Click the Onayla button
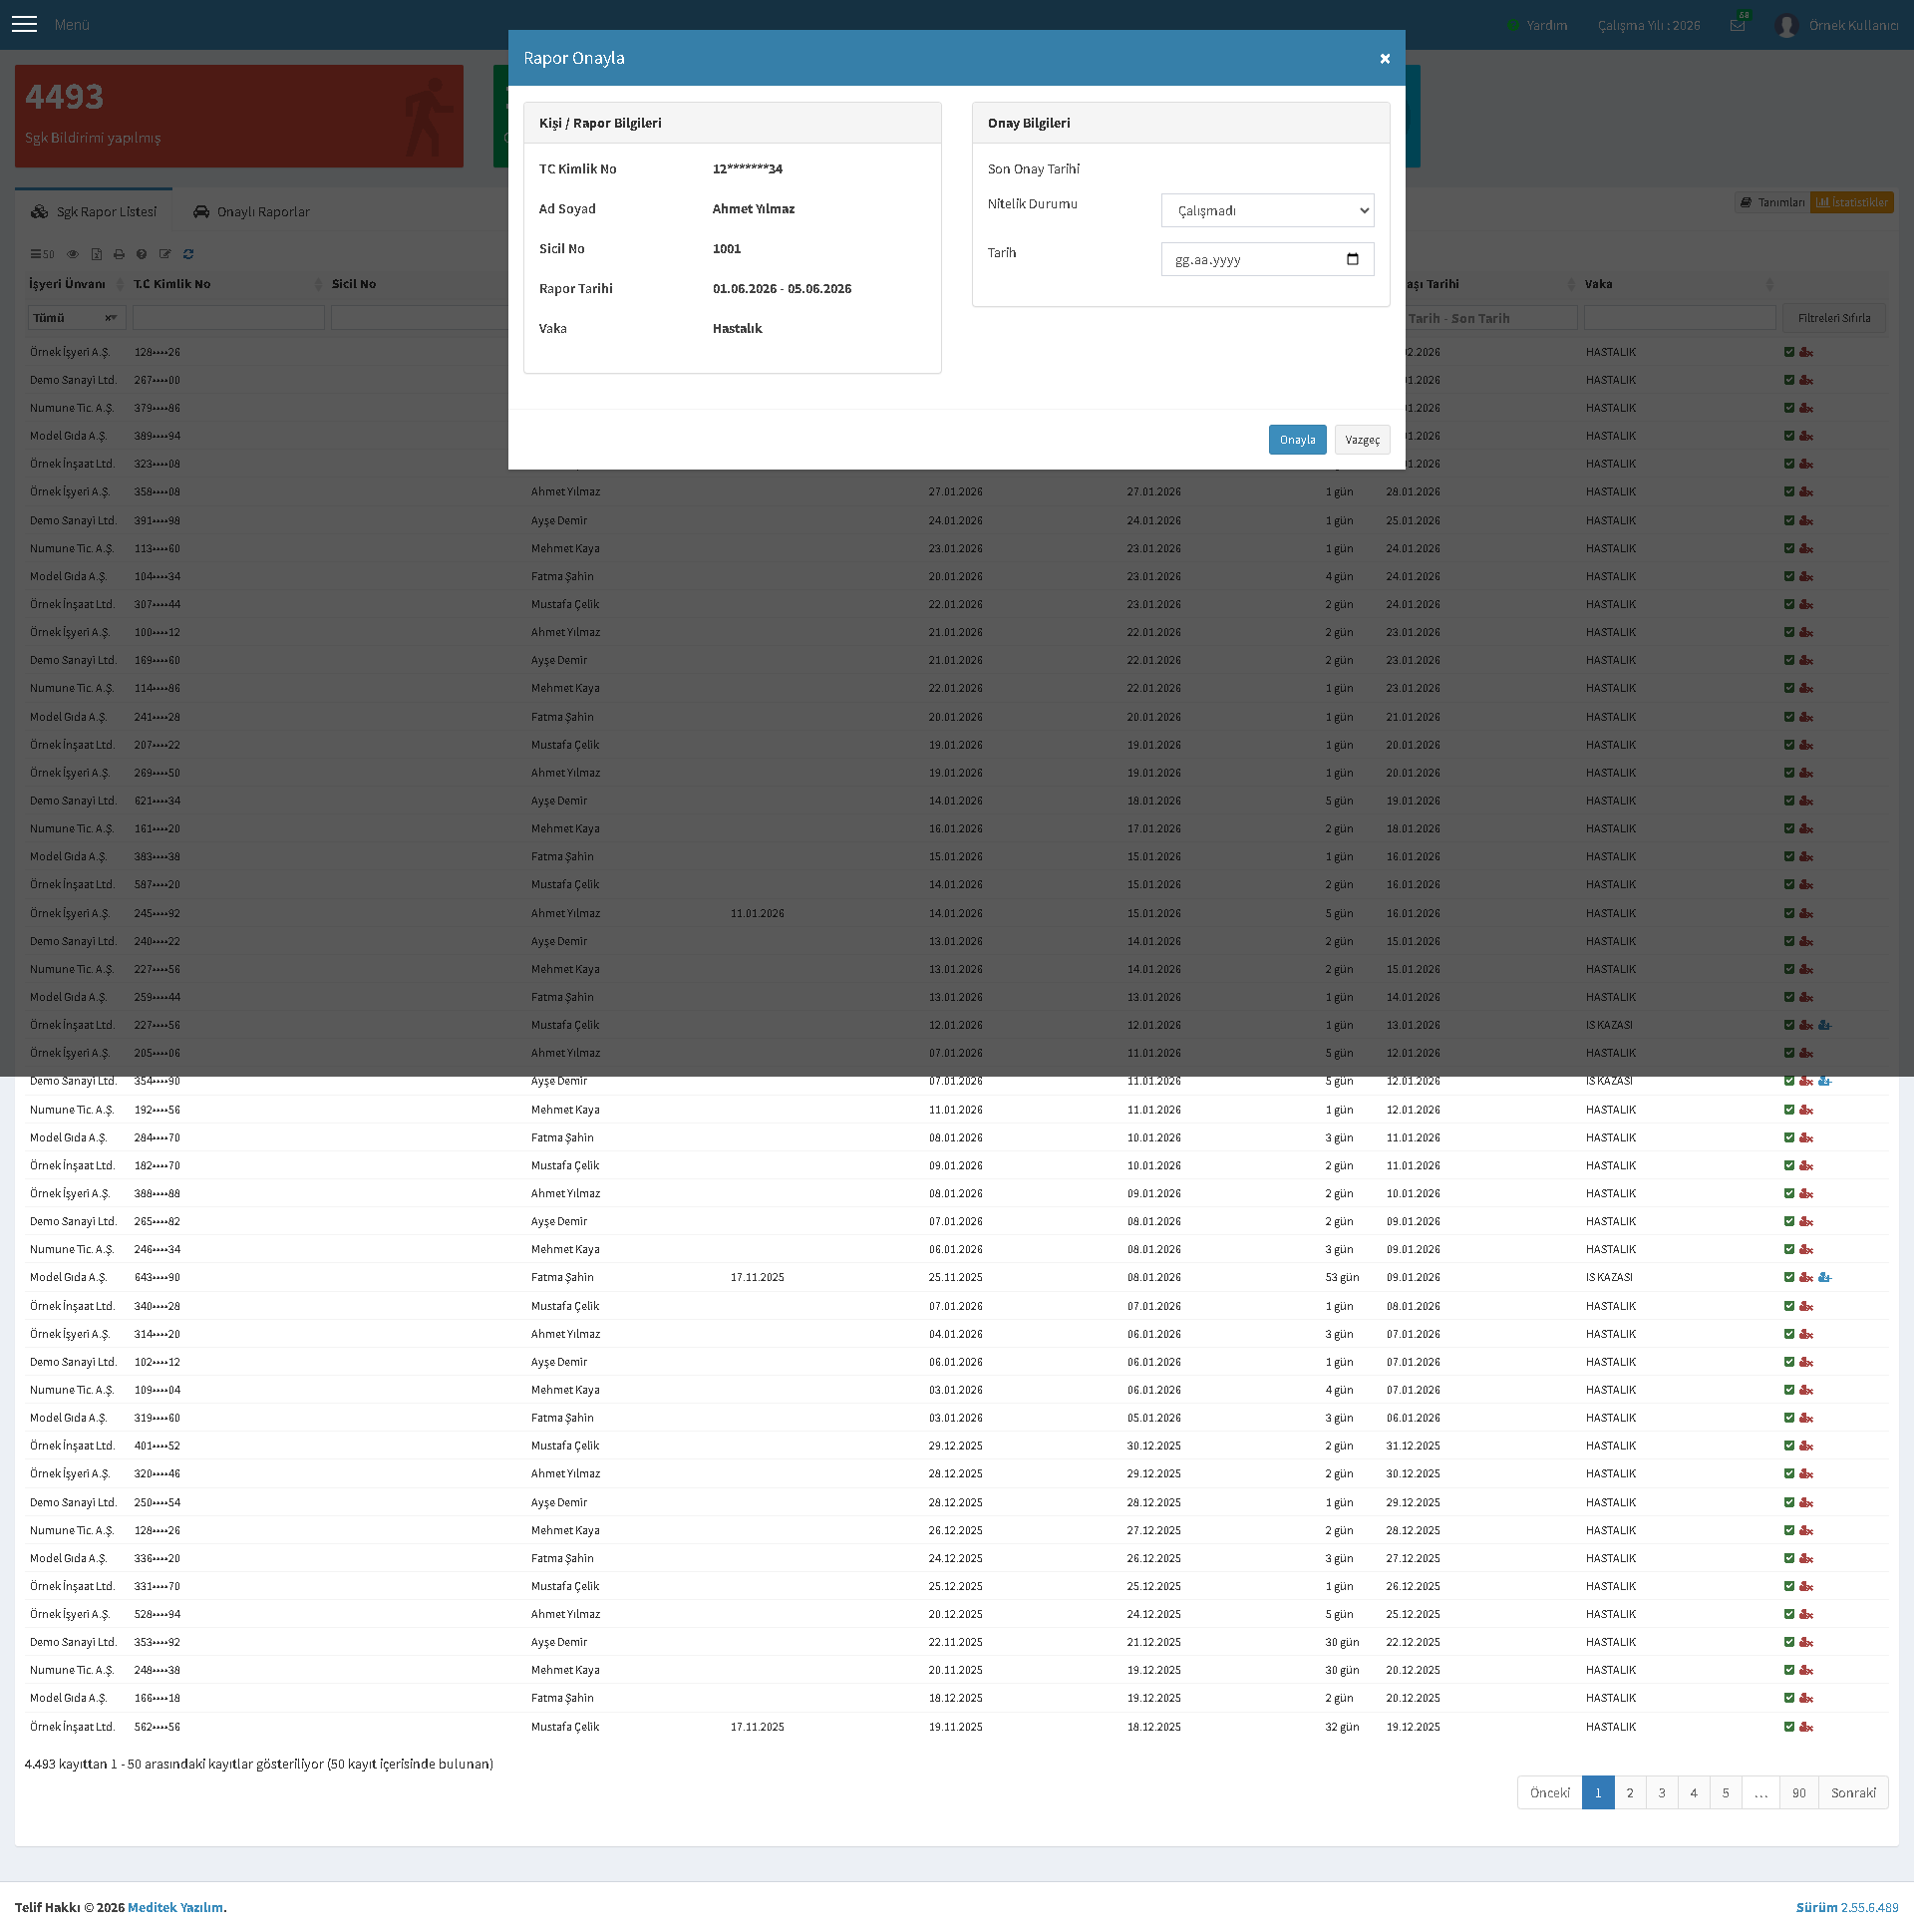 tap(1297, 440)
